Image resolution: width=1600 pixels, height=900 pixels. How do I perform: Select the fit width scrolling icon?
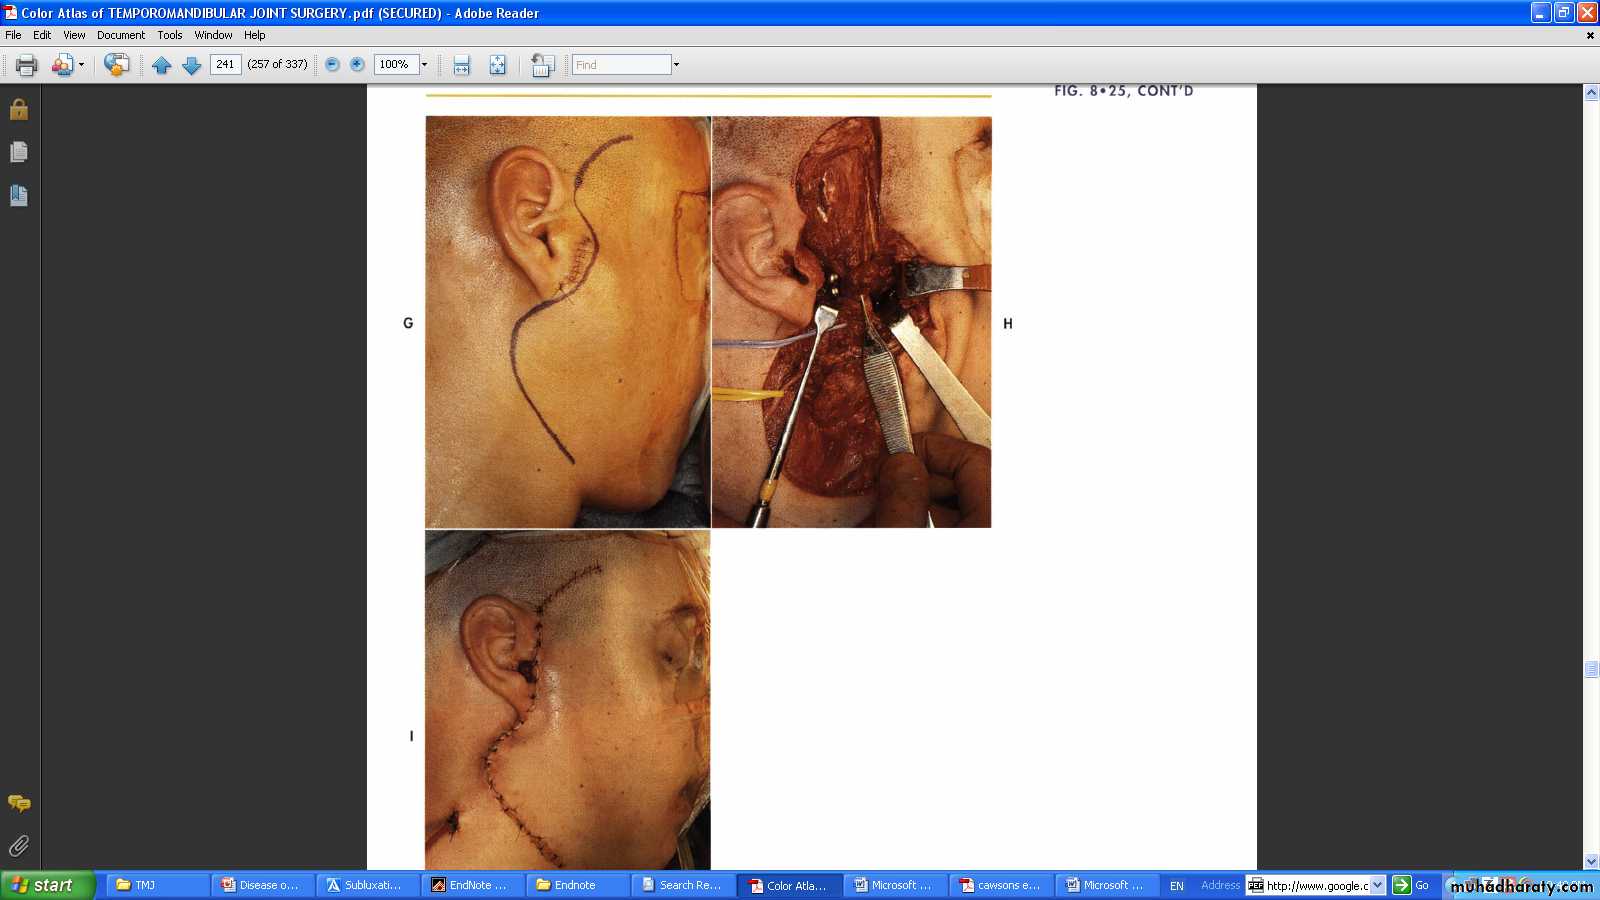point(461,65)
